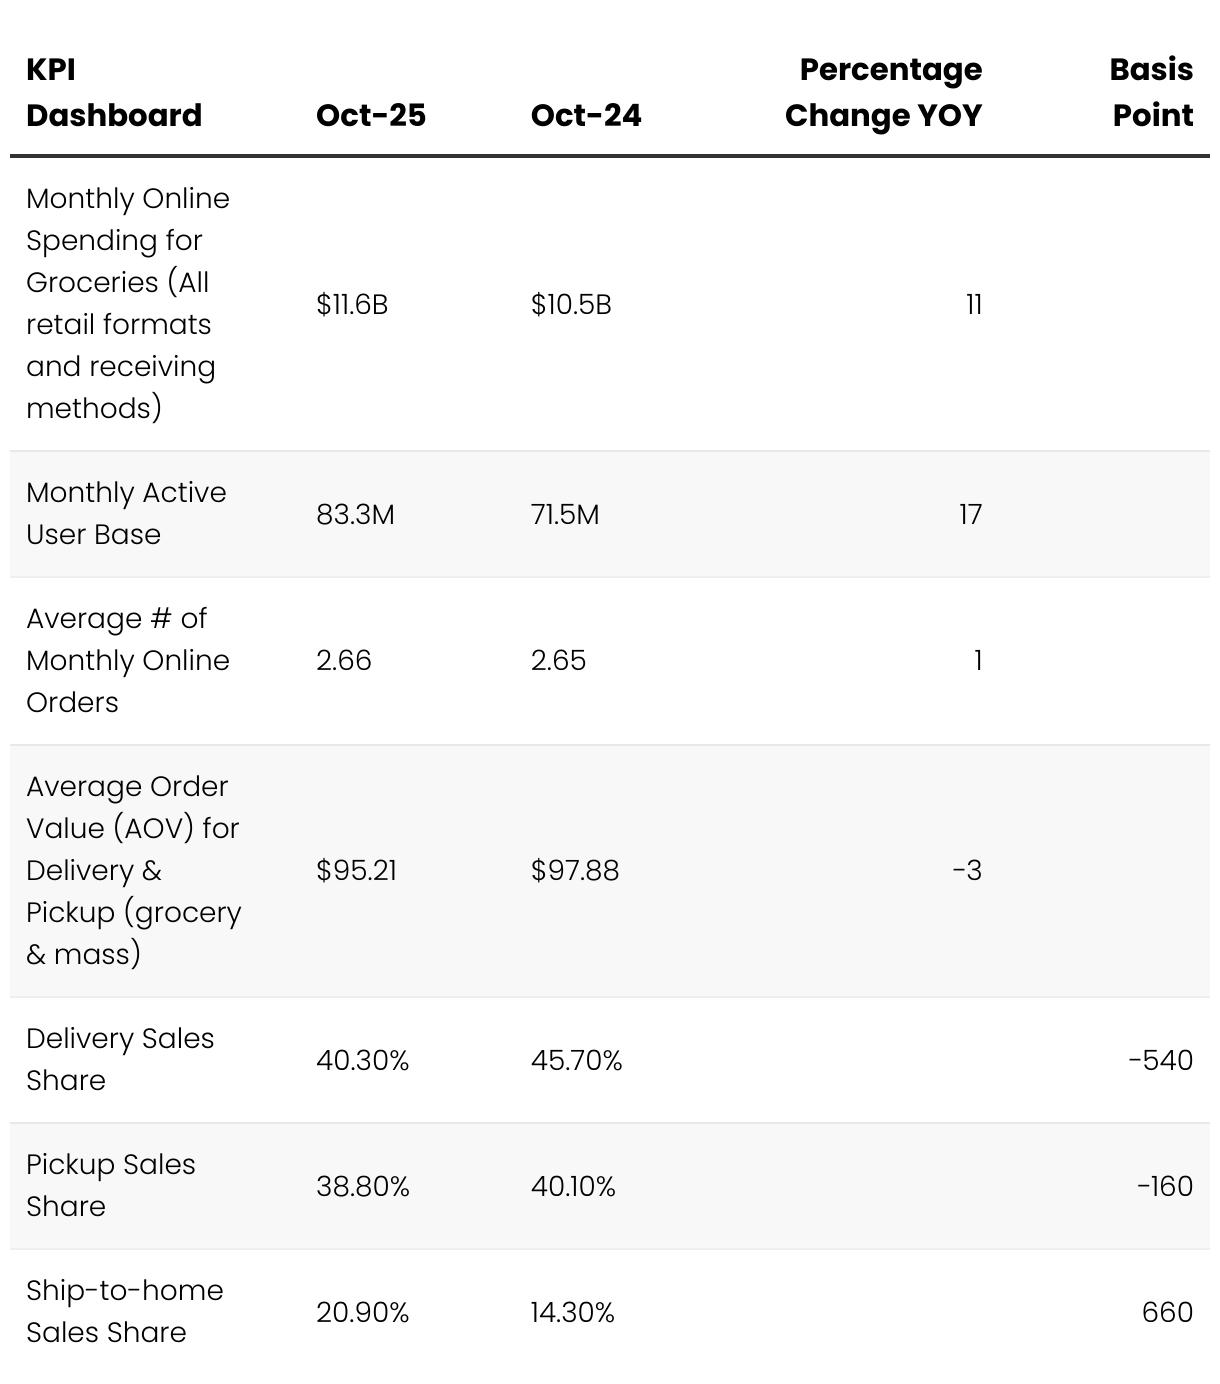Click the $95.21 order value cell

(x=356, y=870)
